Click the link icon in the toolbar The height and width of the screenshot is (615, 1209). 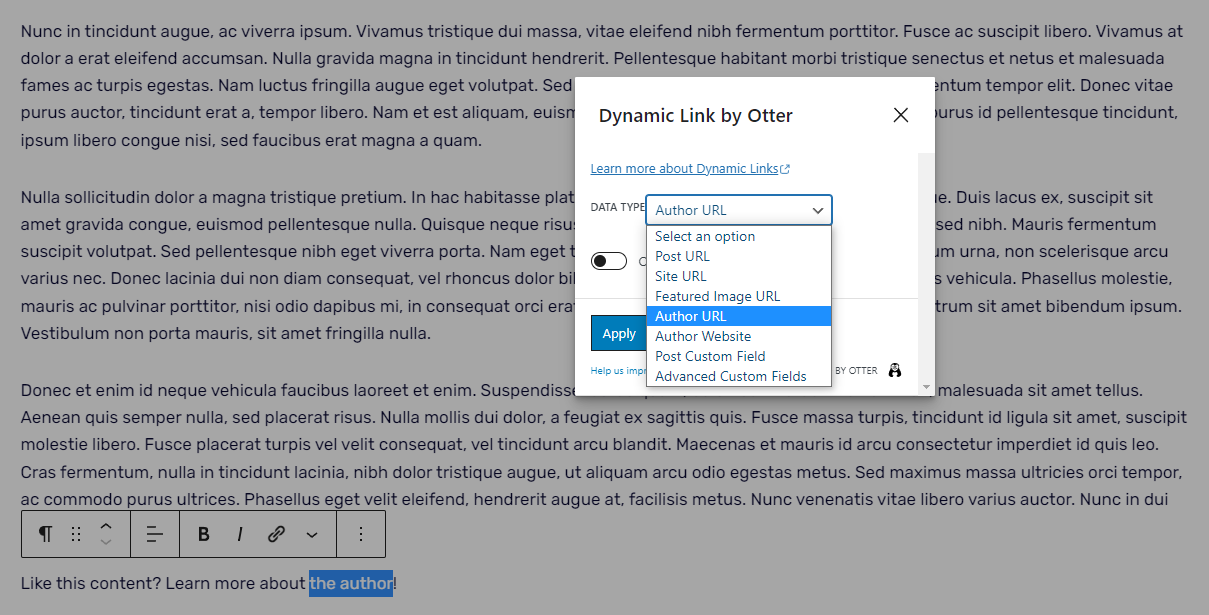tap(275, 534)
